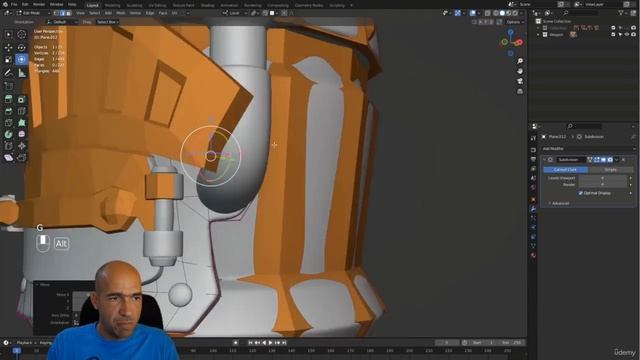Toggle Weapon collection render camera icon
The width and height of the screenshot is (640, 360).
point(633,35)
